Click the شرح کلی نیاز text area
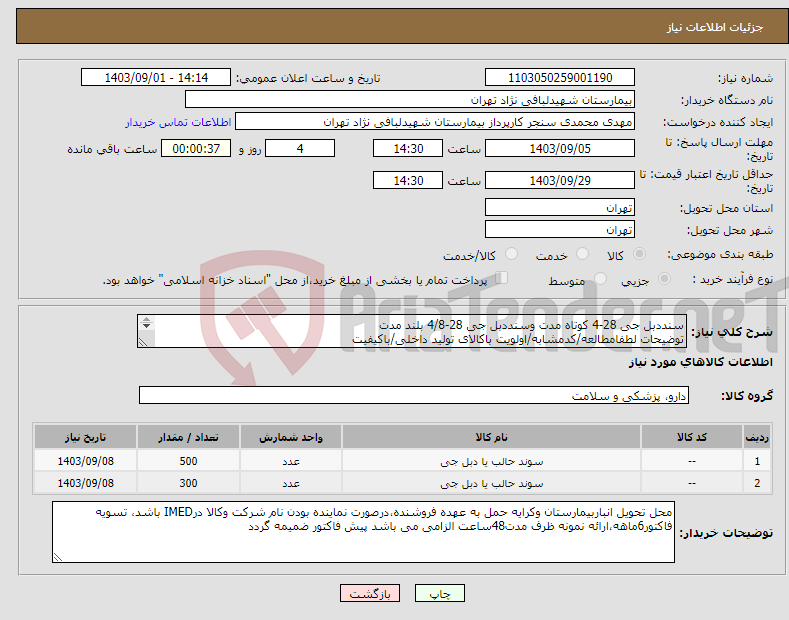Viewport: 789px width, 620px height. [412, 331]
